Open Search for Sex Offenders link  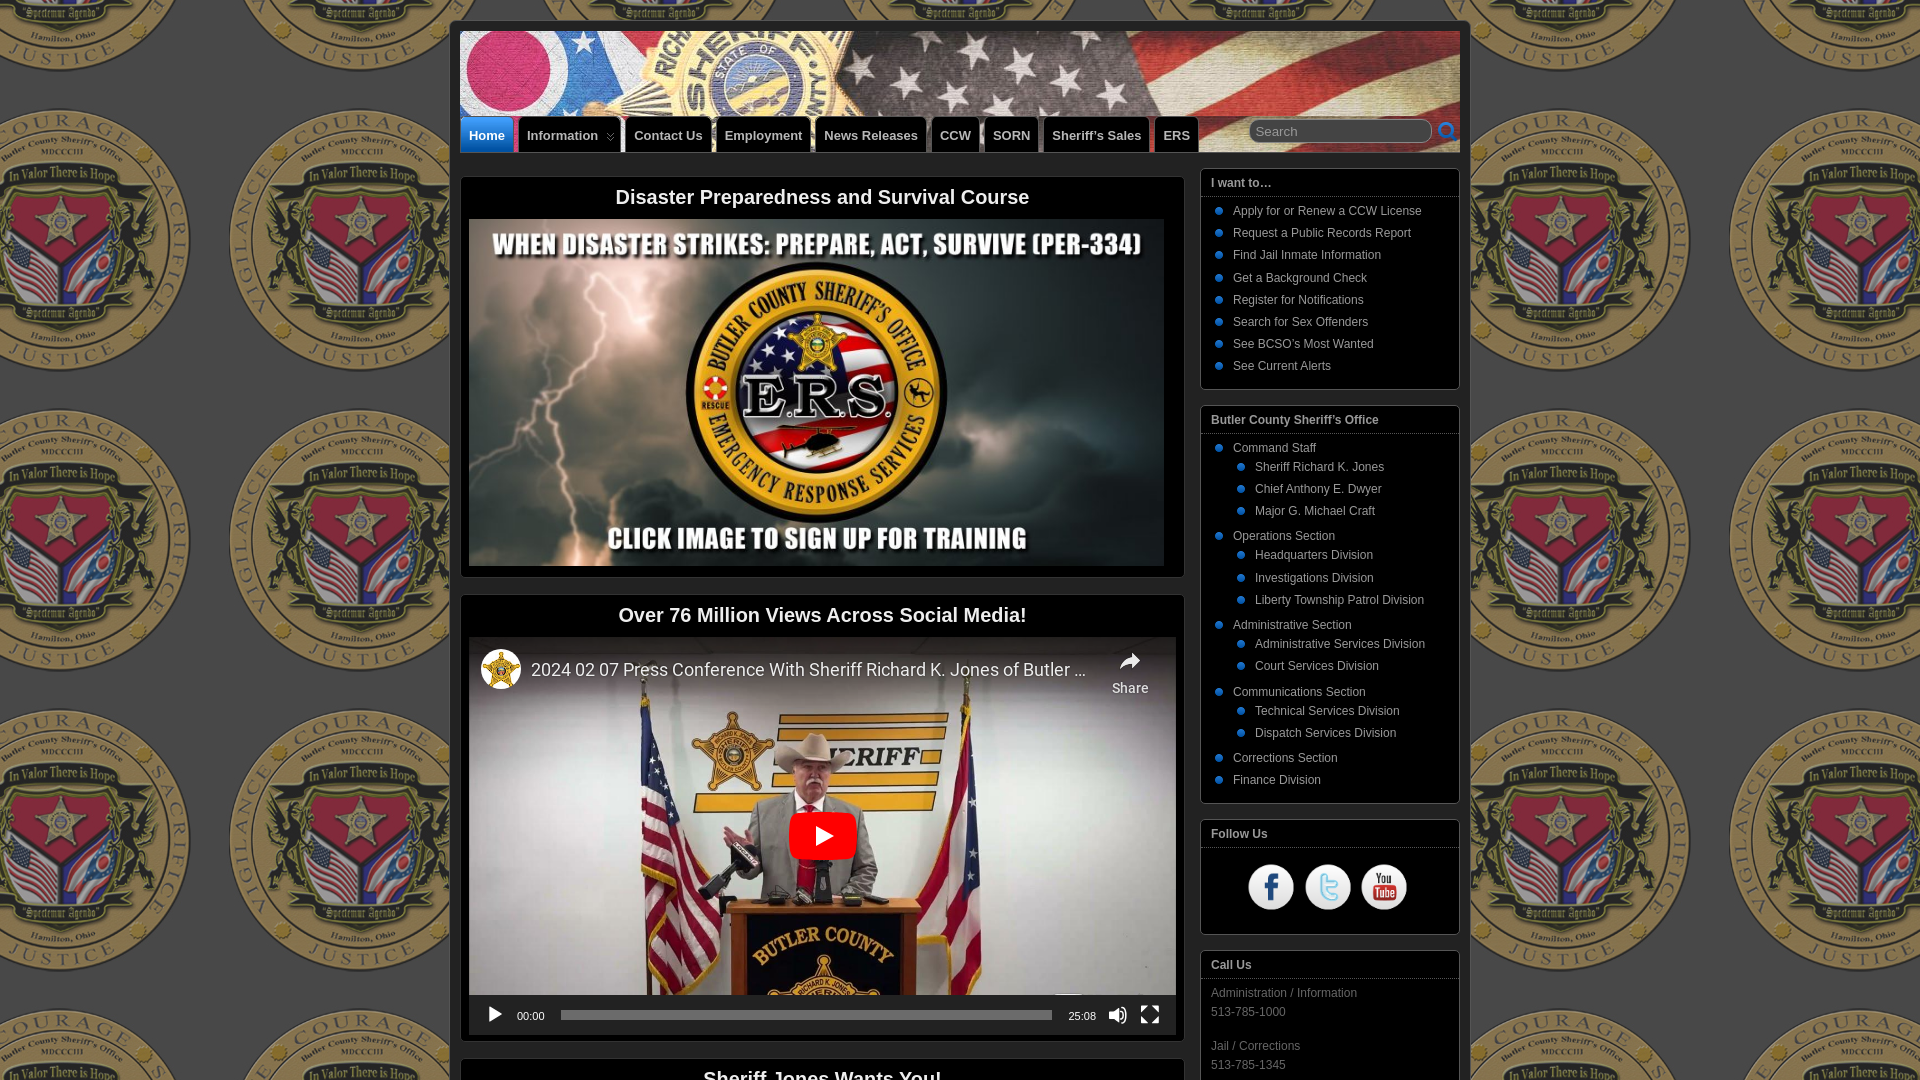pyautogui.click(x=1300, y=322)
